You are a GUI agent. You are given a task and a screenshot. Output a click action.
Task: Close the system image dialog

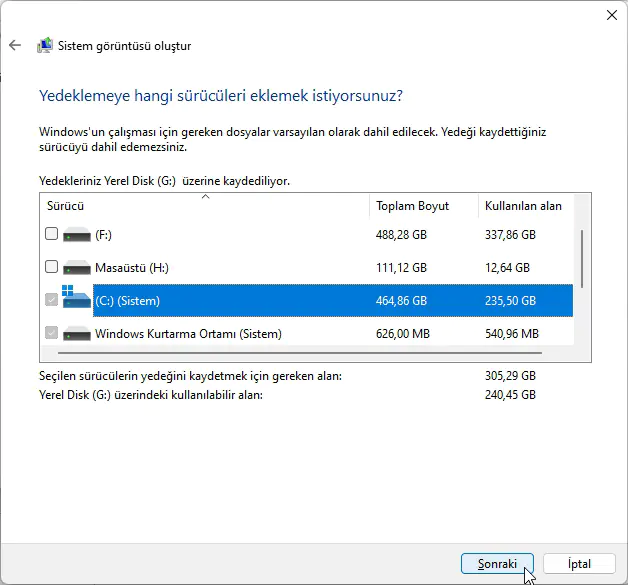[x=612, y=15]
